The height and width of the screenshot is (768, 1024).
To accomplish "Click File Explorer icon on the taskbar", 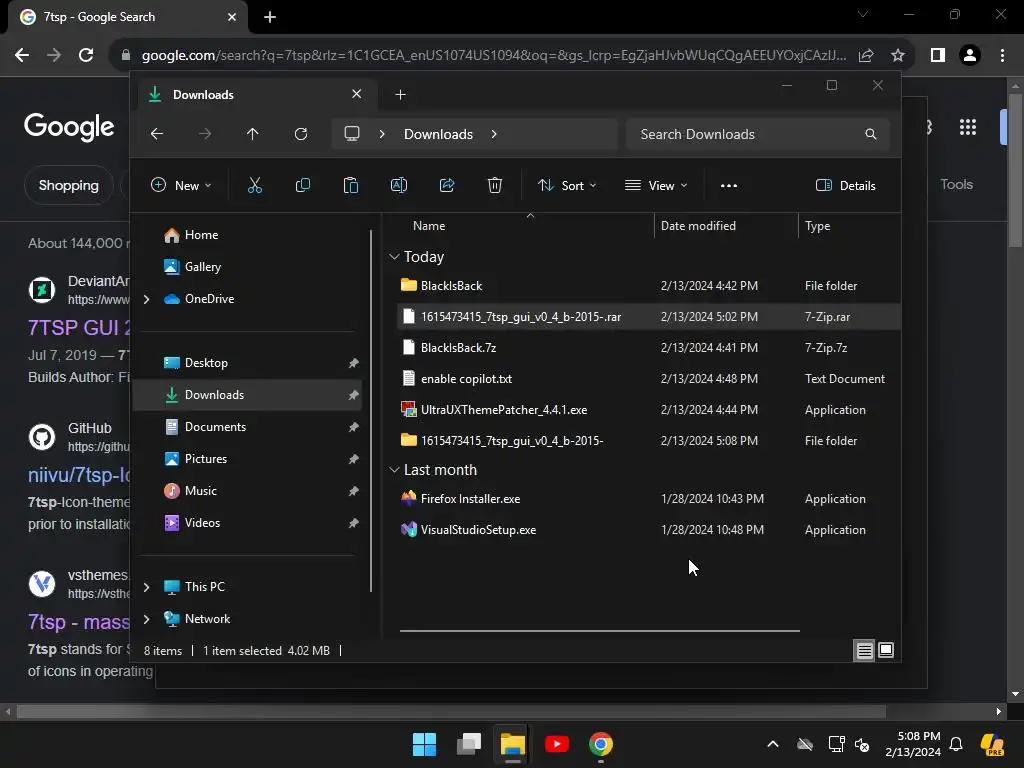I will coord(513,744).
